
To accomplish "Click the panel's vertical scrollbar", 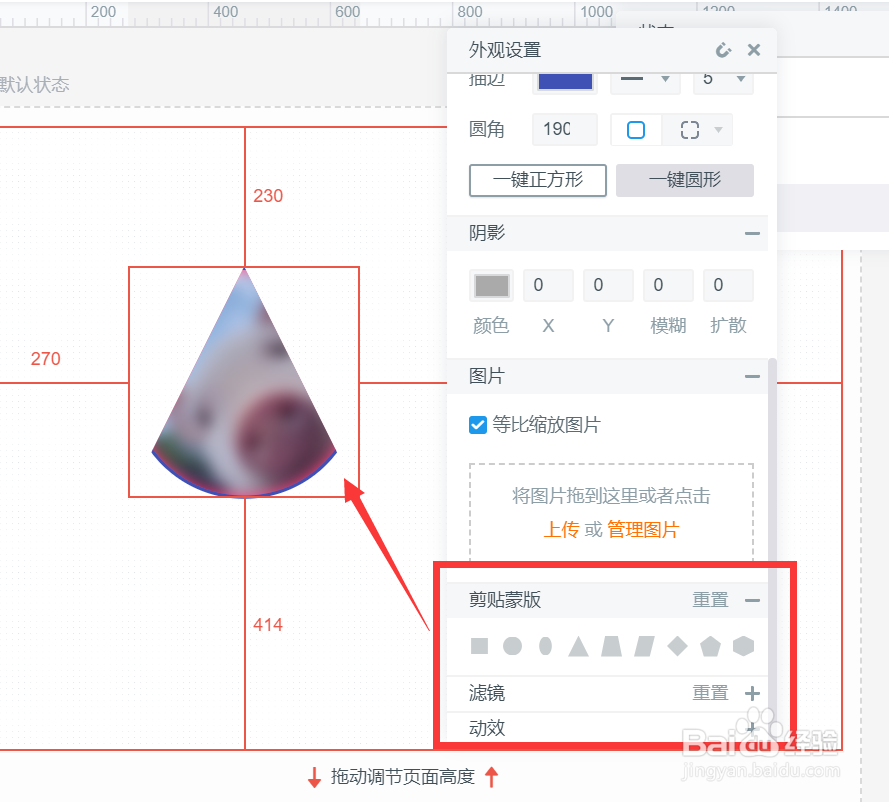I will click(772, 544).
